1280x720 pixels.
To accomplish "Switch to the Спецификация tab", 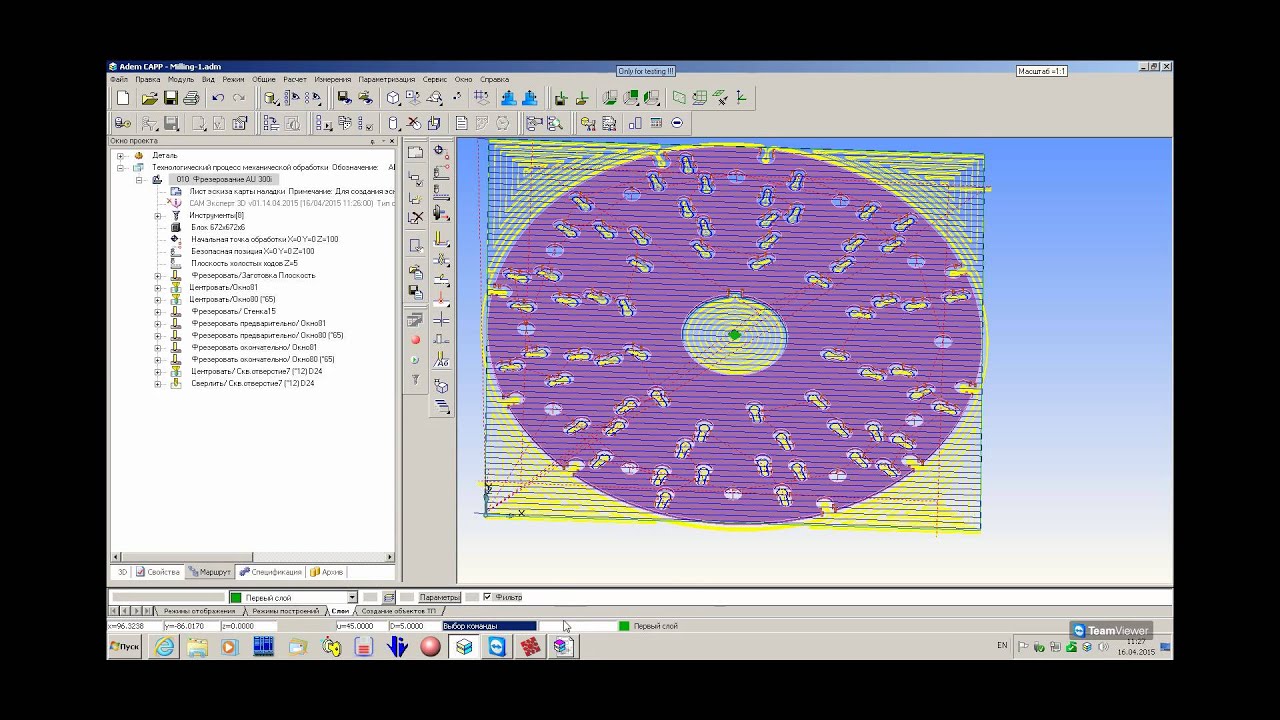I will 271,572.
